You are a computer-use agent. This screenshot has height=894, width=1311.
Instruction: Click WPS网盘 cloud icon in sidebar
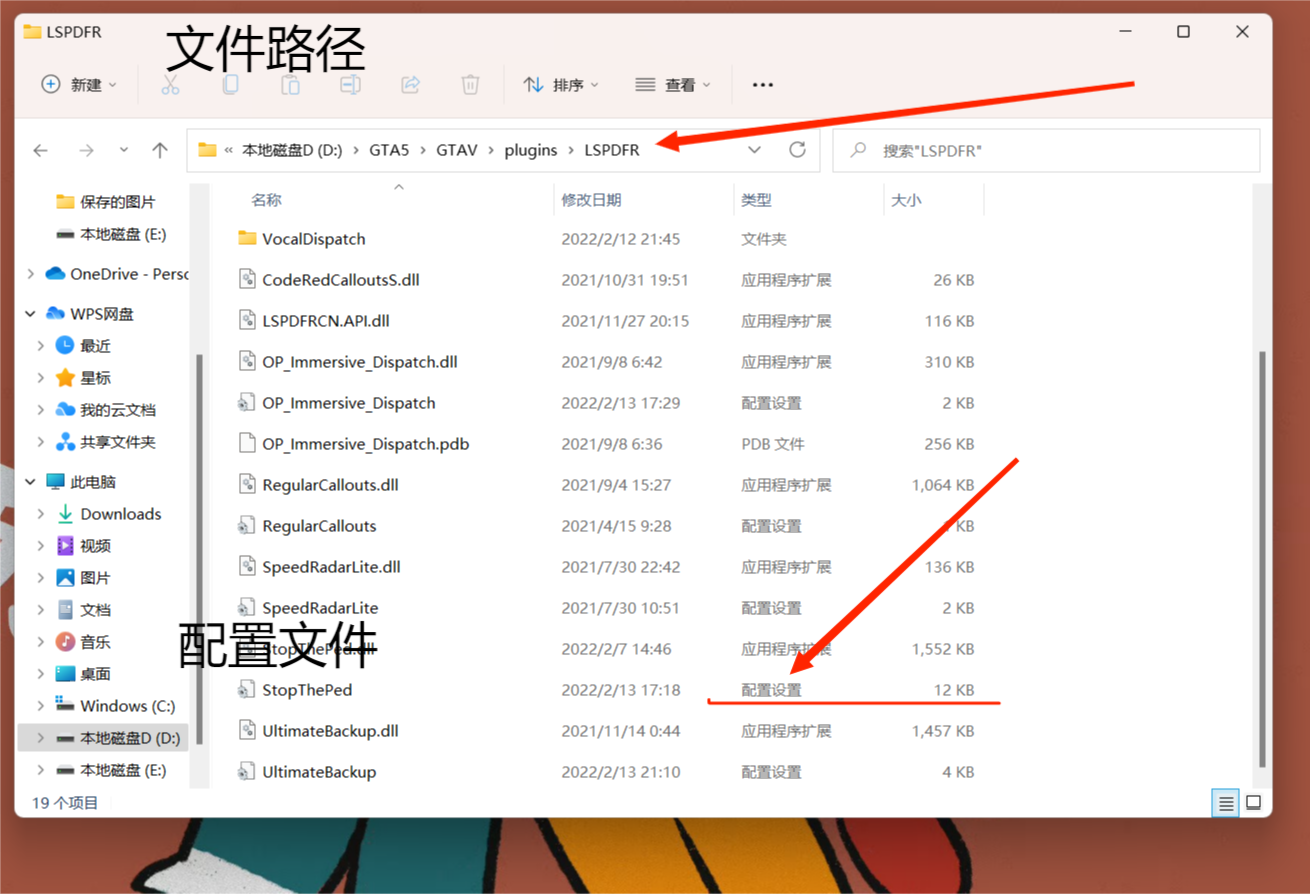pyautogui.click(x=55, y=314)
